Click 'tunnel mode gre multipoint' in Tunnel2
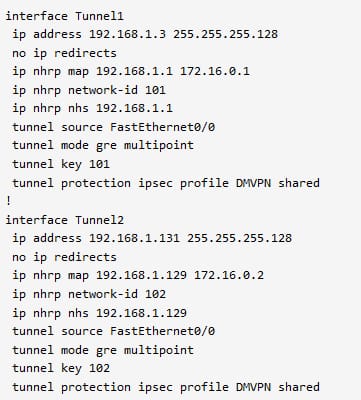The height and width of the screenshot is (400, 361). (x=103, y=350)
